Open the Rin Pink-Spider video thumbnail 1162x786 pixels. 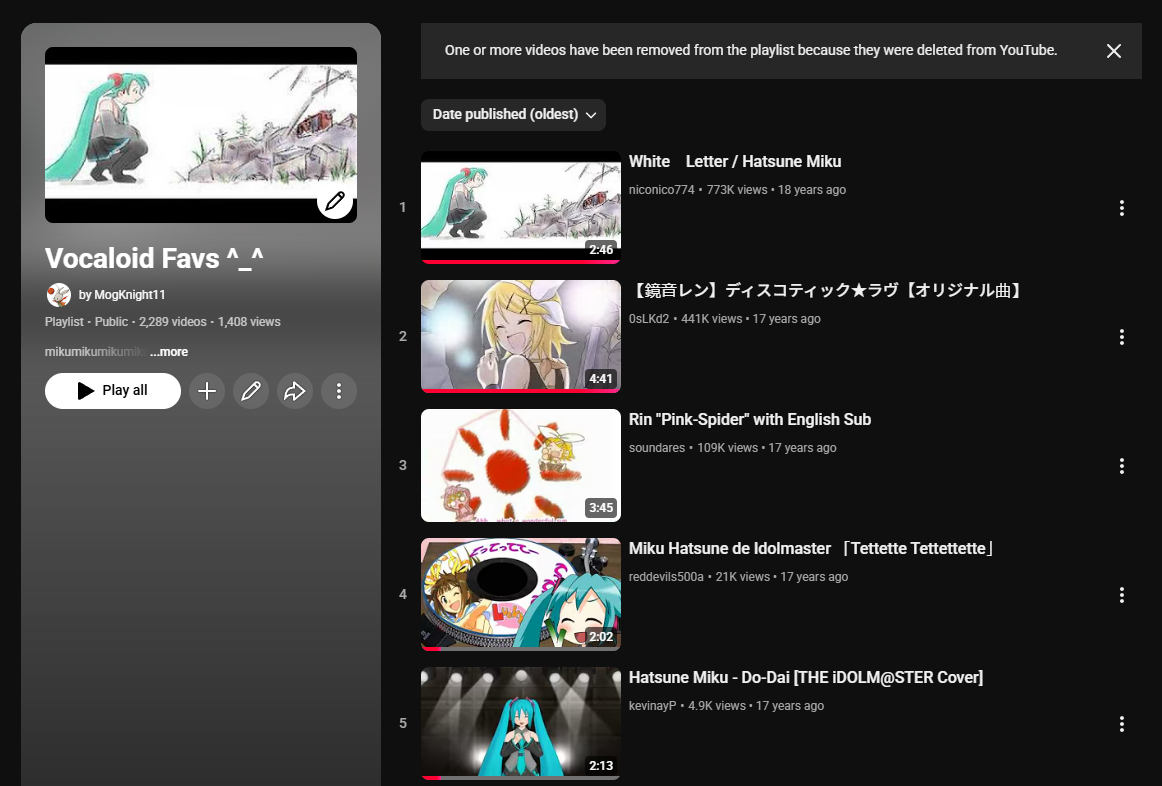[520, 465]
